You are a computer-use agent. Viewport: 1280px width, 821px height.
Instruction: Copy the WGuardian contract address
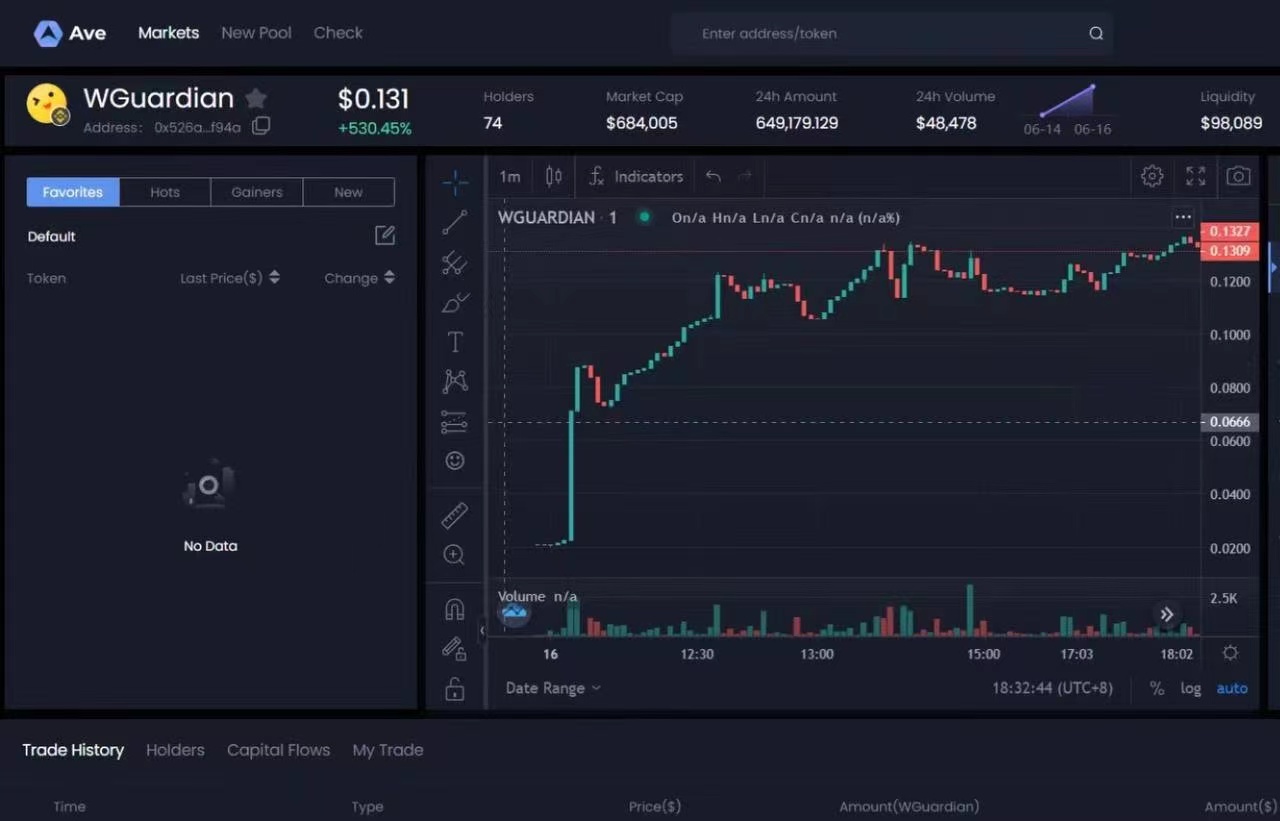click(261, 126)
